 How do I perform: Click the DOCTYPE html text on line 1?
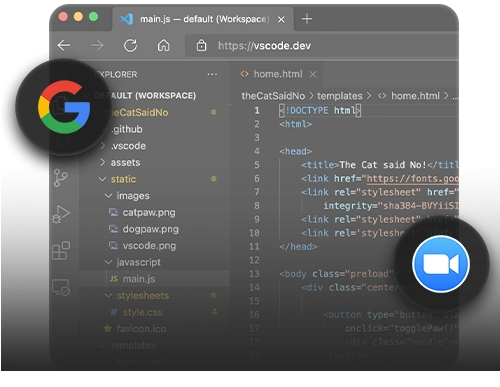point(320,110)
